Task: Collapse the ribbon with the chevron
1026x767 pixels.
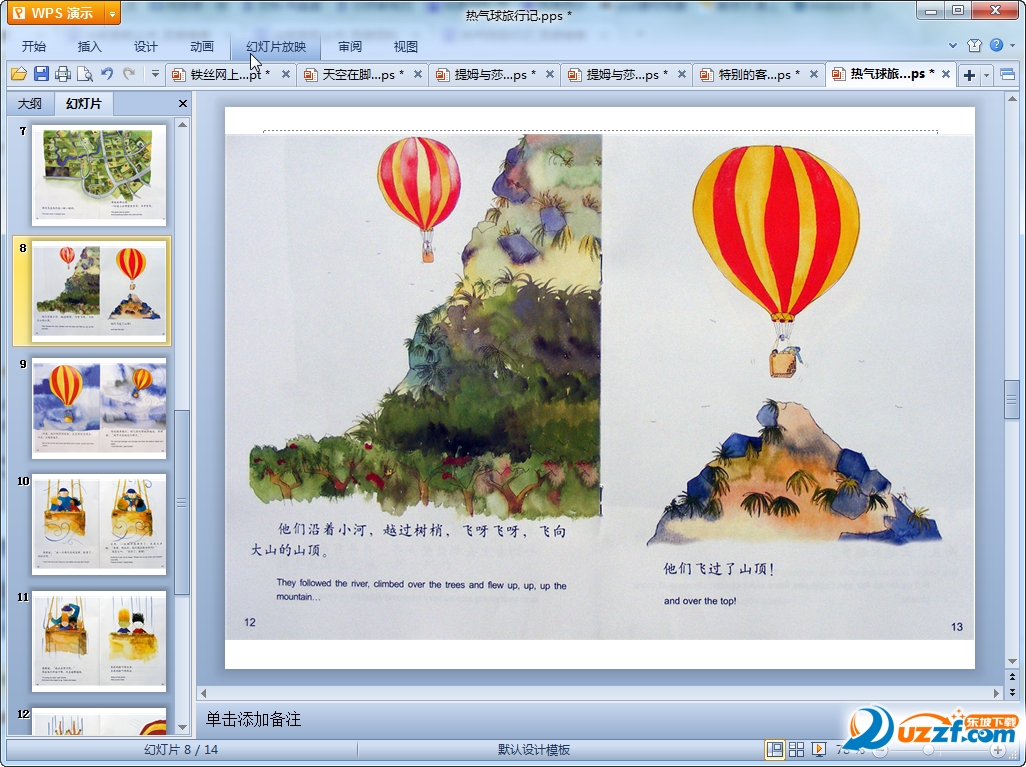Action: (953, 45)
